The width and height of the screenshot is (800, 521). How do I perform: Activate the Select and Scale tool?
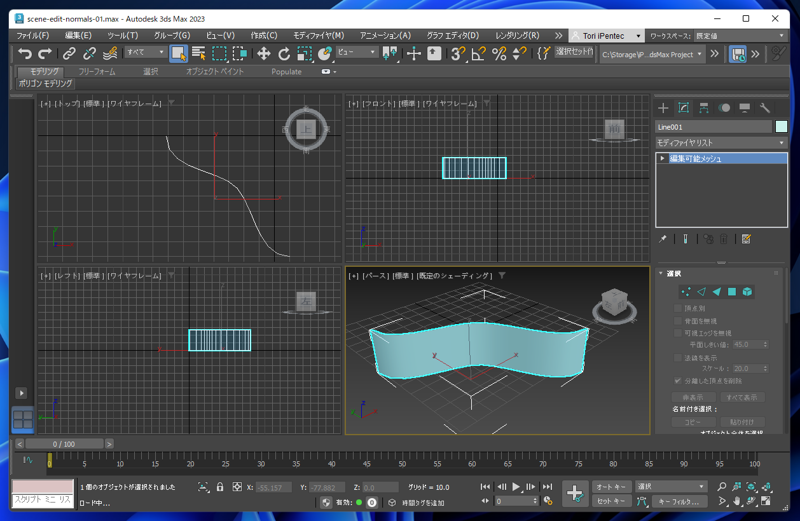point(305,54)
